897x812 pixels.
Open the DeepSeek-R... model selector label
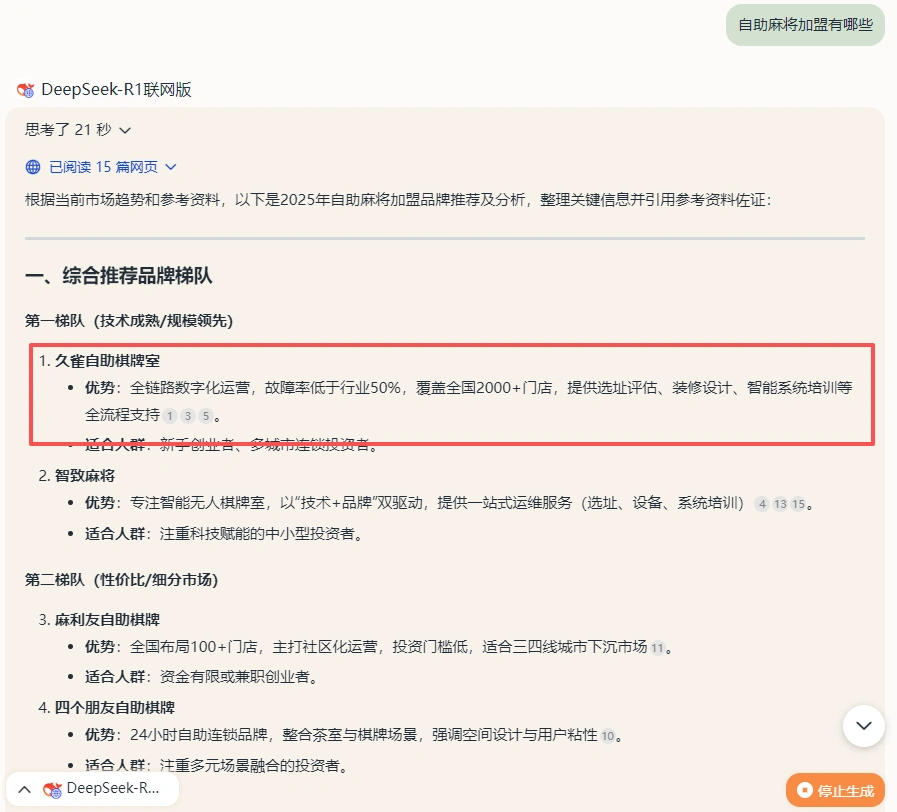112,789
